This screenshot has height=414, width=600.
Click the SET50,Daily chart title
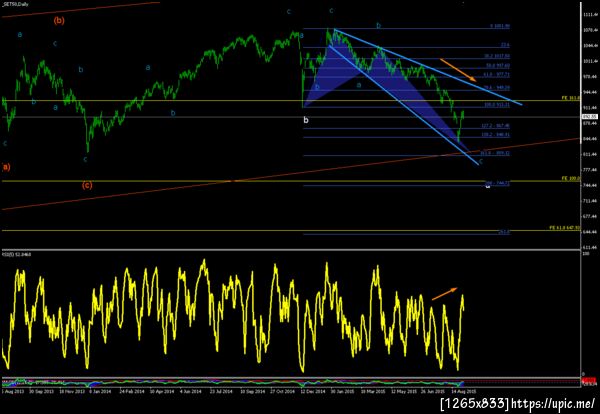tap(13, 4)
